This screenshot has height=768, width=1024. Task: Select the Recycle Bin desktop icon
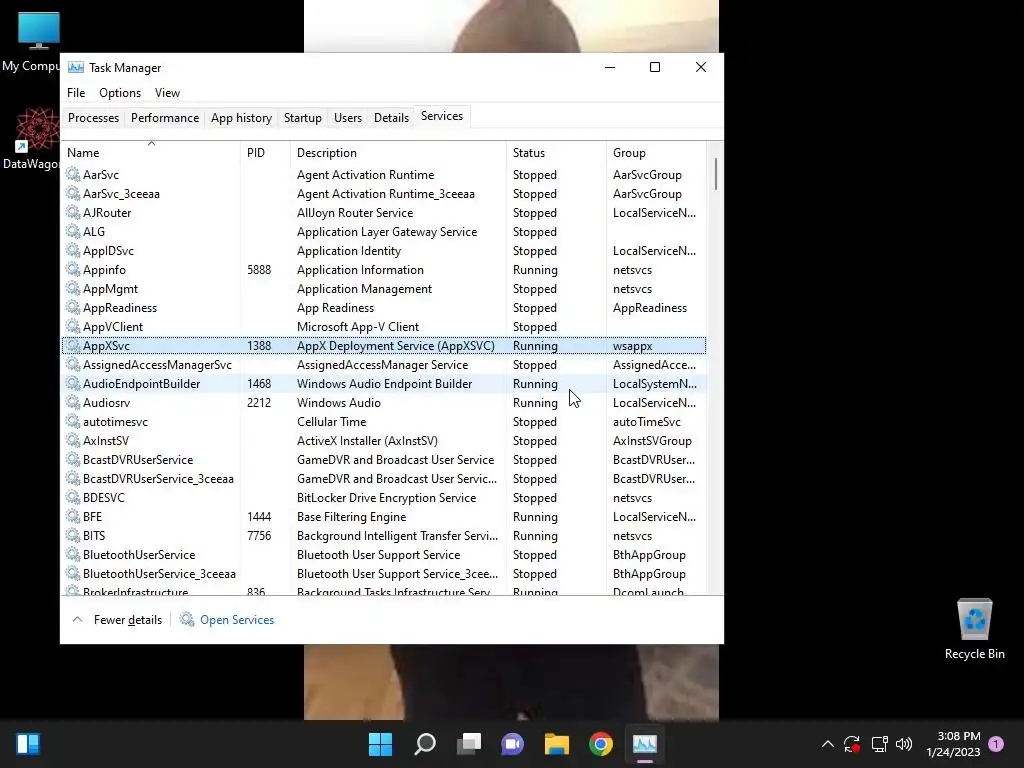[974, 630]
